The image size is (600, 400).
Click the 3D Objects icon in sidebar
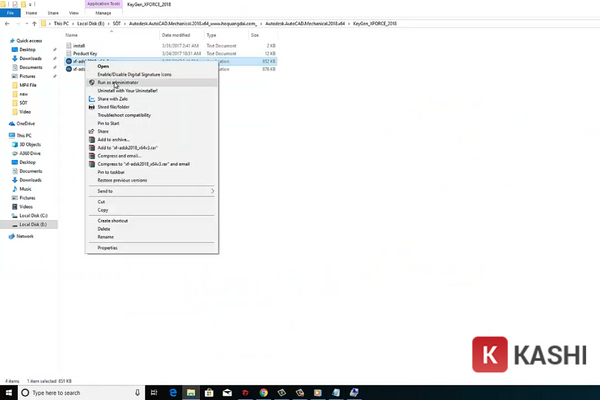pyautogui.click(x=15, y=145)
